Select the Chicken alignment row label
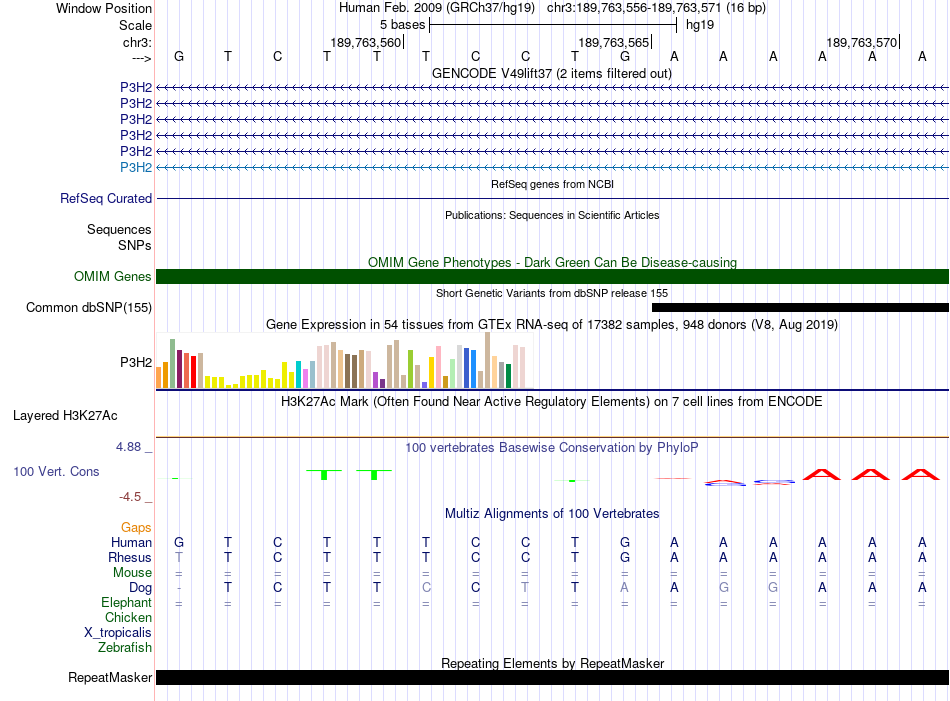The height and width of the screenshot is (701, 950). tap(128, 617)
